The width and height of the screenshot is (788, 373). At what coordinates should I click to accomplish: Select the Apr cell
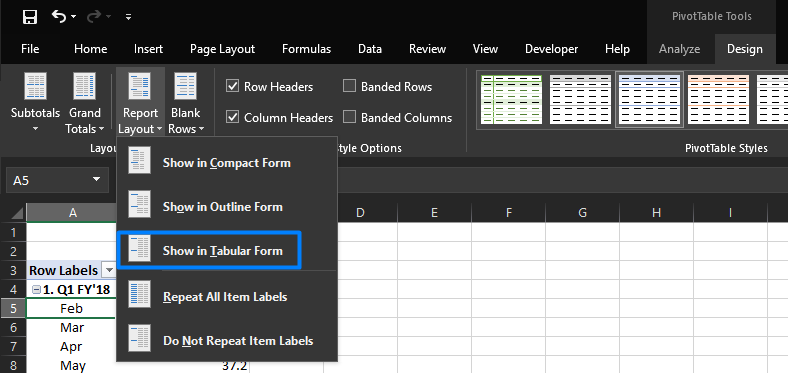(x=71, y=347)
